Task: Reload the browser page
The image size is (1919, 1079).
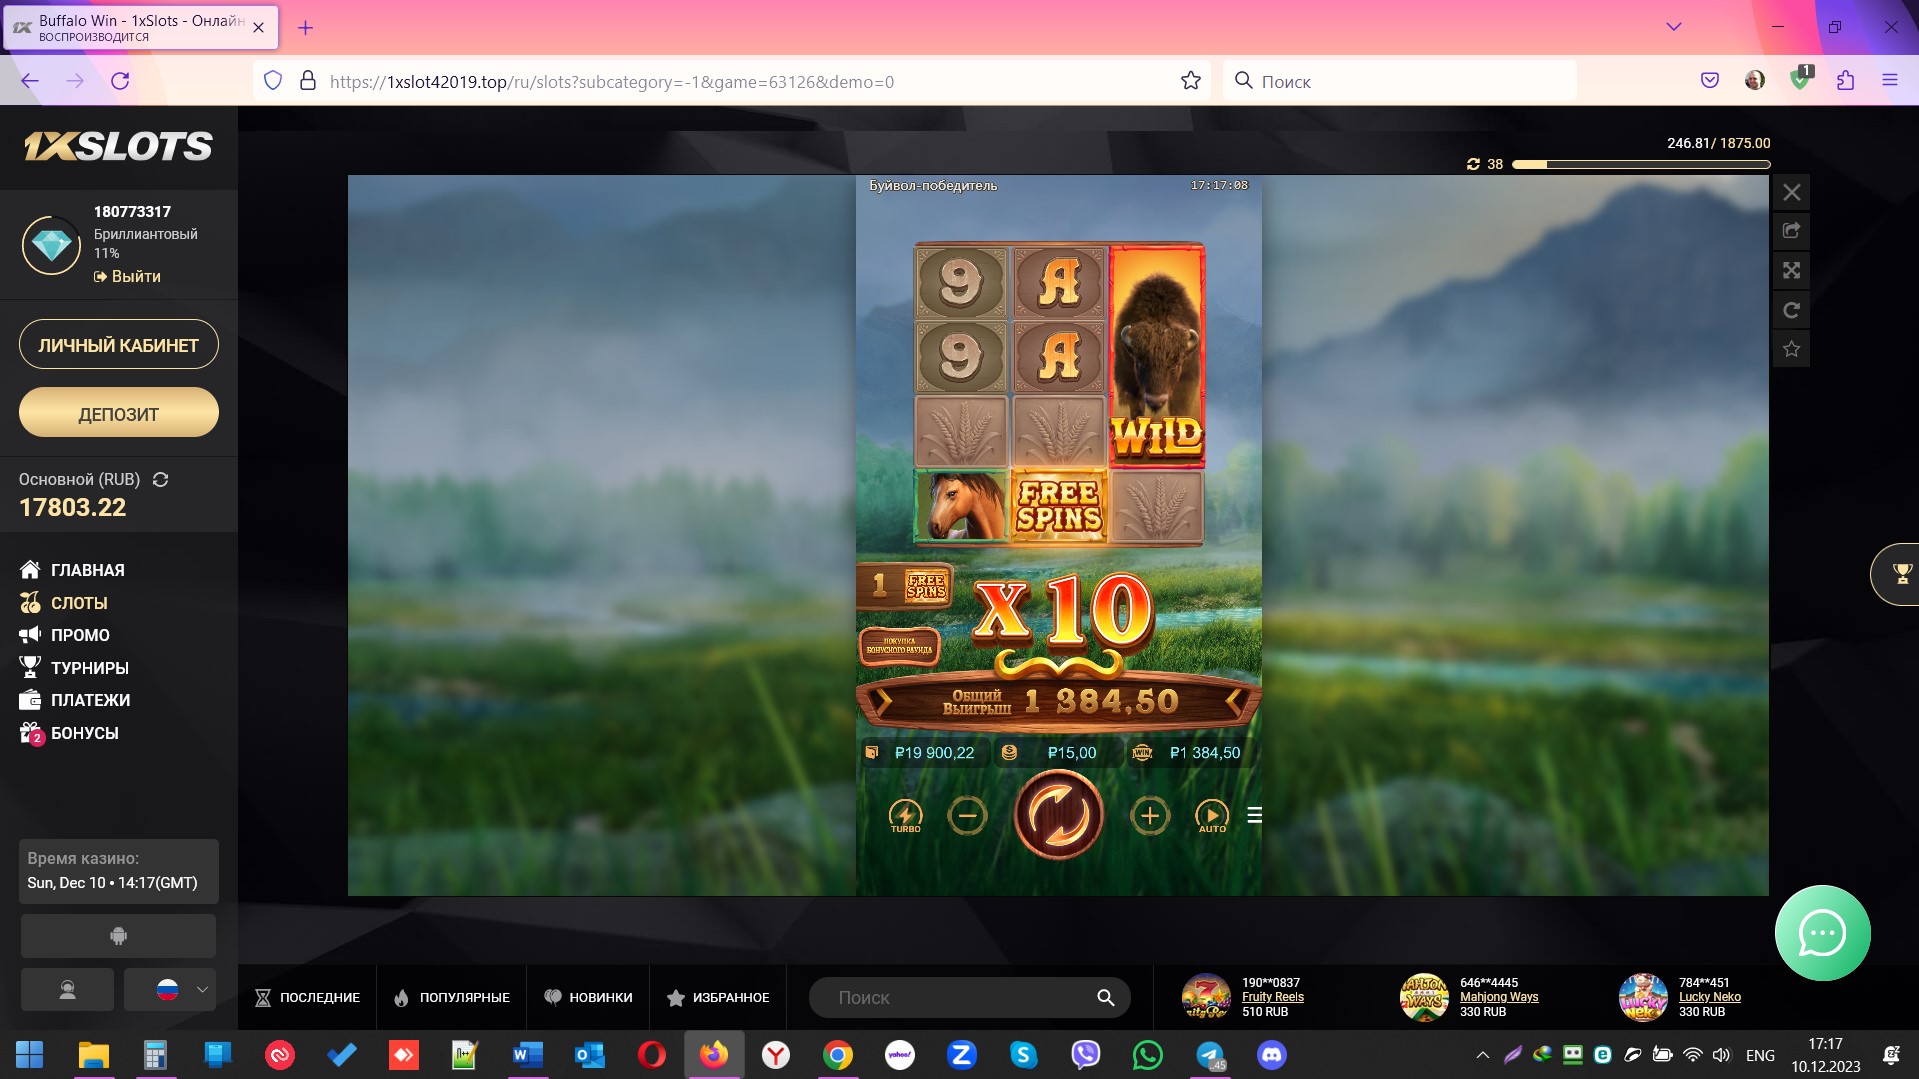Action: pos(120,81)
